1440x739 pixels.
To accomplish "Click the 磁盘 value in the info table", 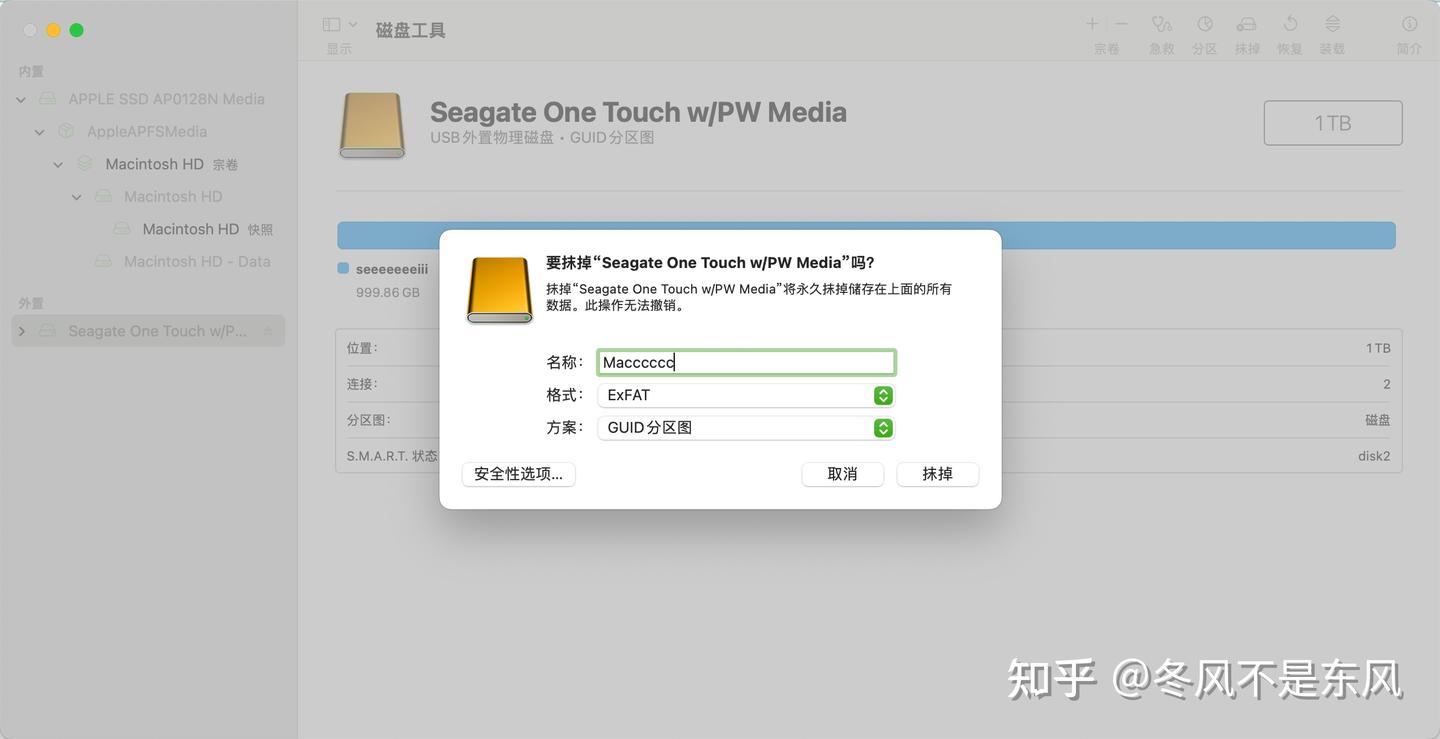I will tap(1378, 420).
